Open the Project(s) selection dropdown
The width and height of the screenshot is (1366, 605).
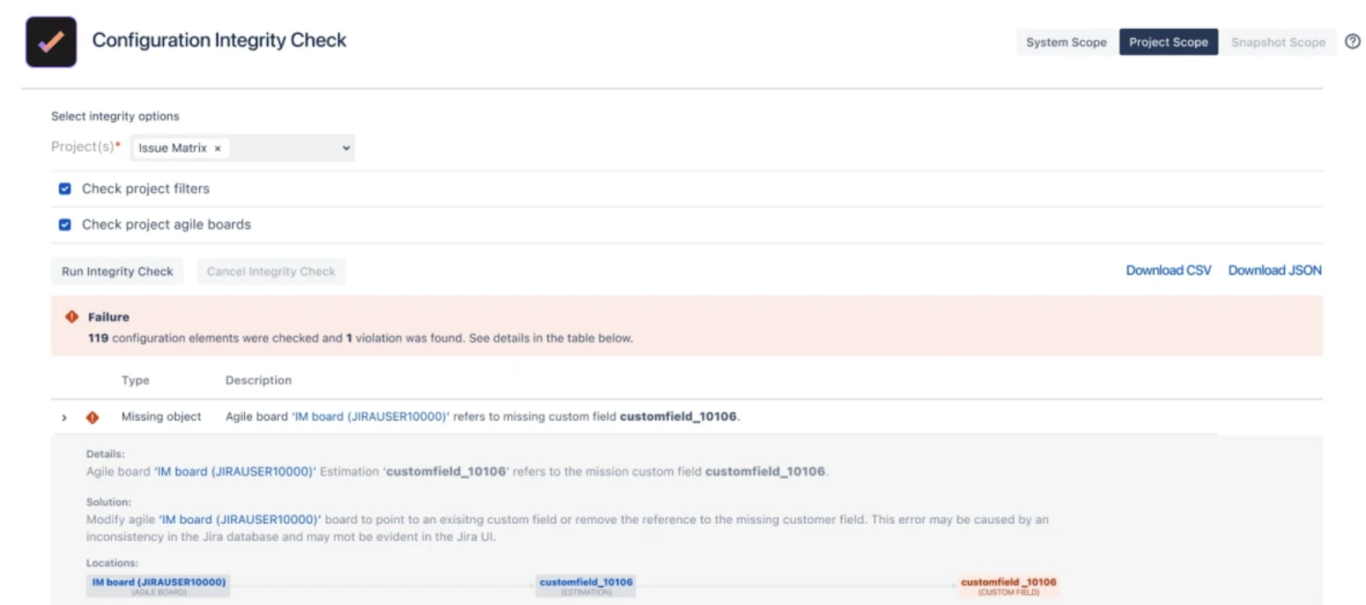pos(347,147)
